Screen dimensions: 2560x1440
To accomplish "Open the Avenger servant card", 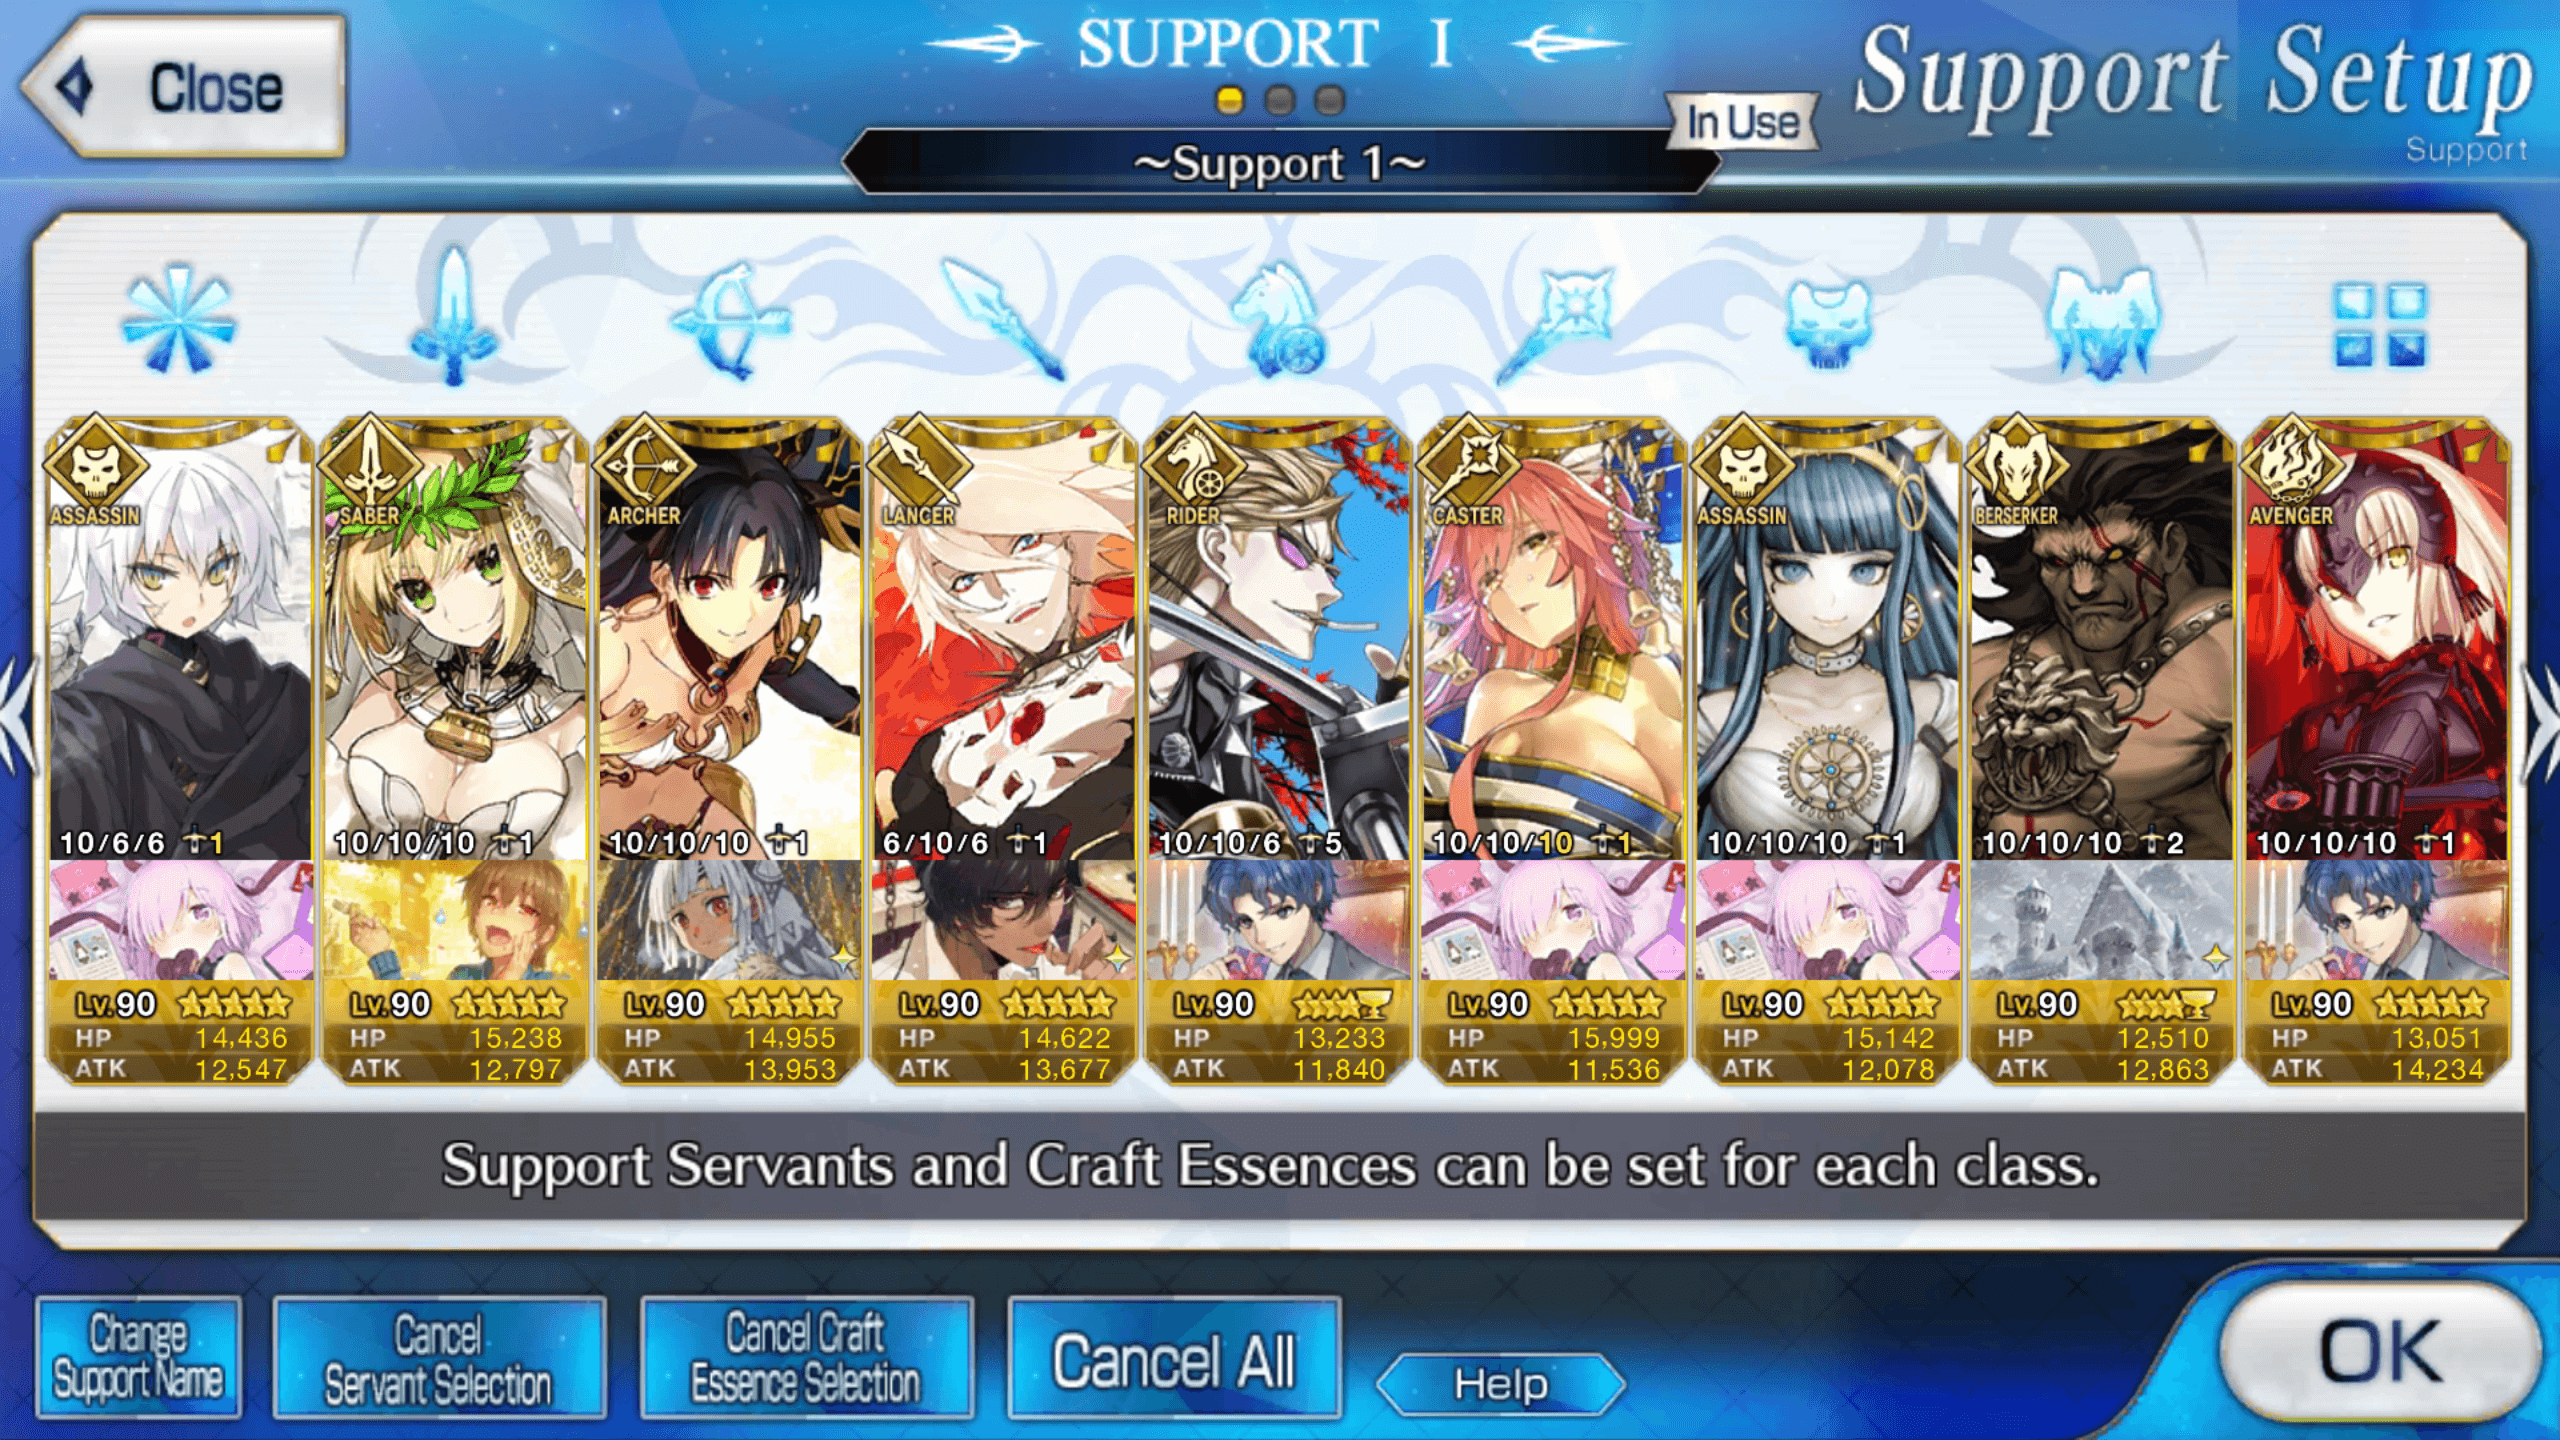I will tap(2377, 750).
